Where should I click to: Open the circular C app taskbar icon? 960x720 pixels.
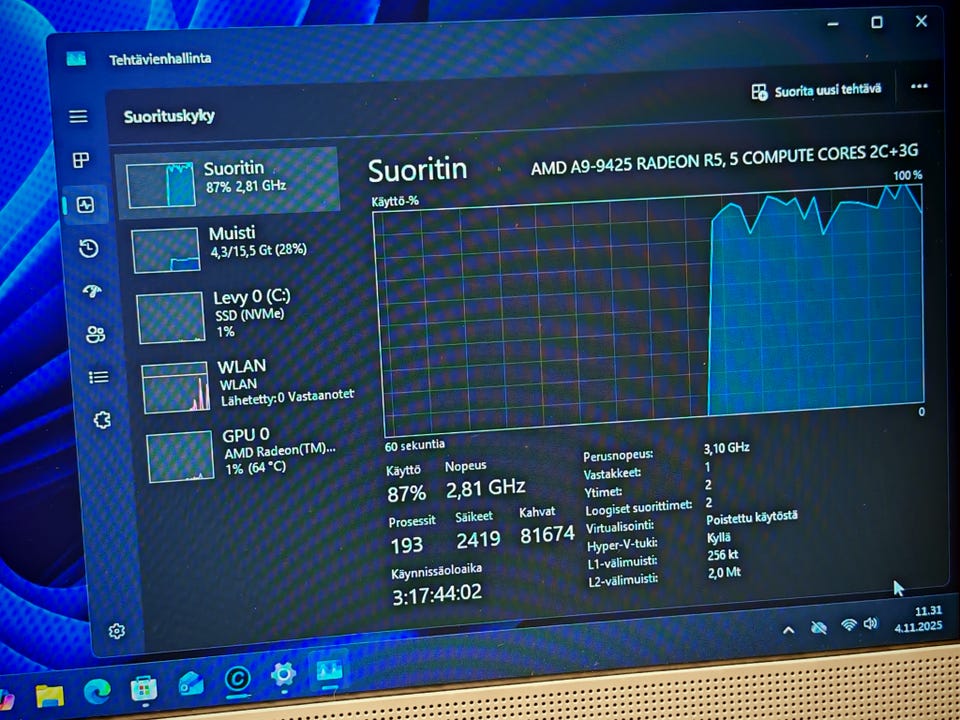point(238,679)
